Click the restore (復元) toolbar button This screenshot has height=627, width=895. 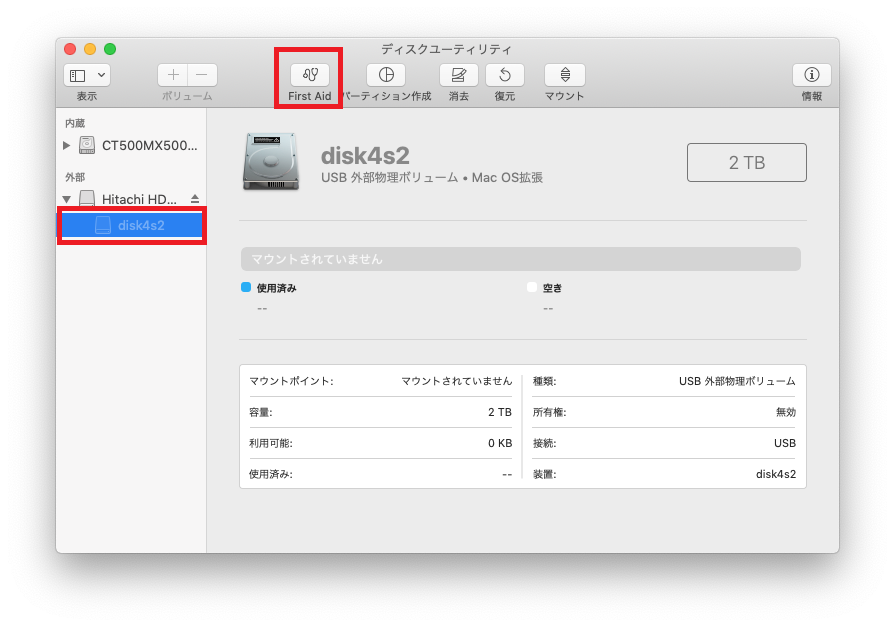[505, 75]
